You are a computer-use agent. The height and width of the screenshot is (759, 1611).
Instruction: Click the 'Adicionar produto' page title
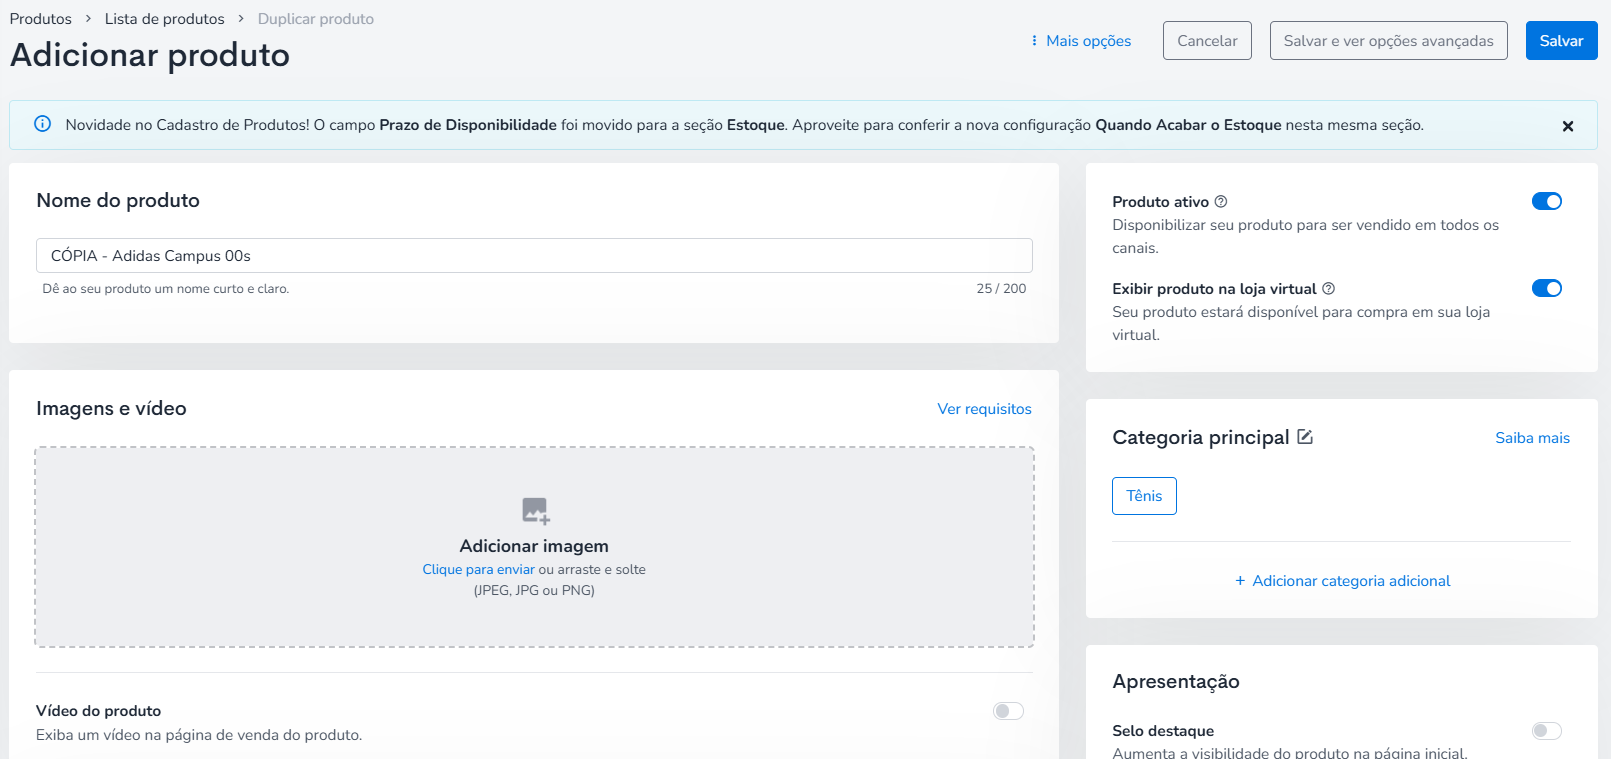pos(150,55)
